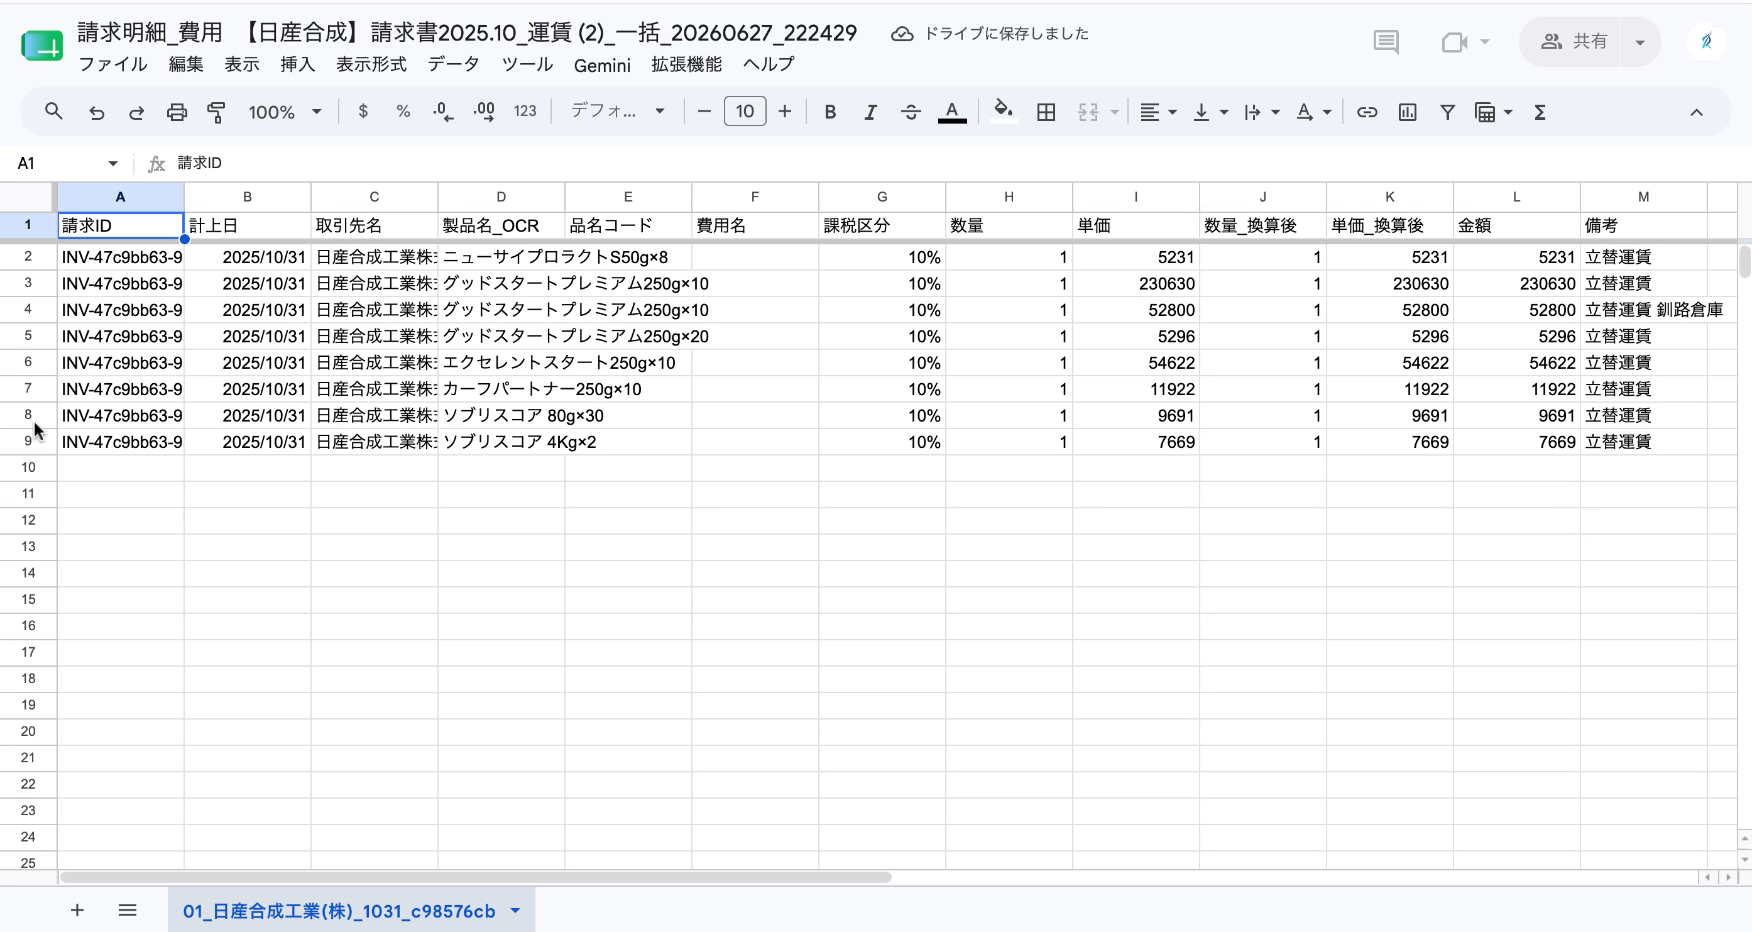The height and width of the screenshot is (932, 1752).
Task: Increase decimal places icon
Action: (x=484, y=112)
